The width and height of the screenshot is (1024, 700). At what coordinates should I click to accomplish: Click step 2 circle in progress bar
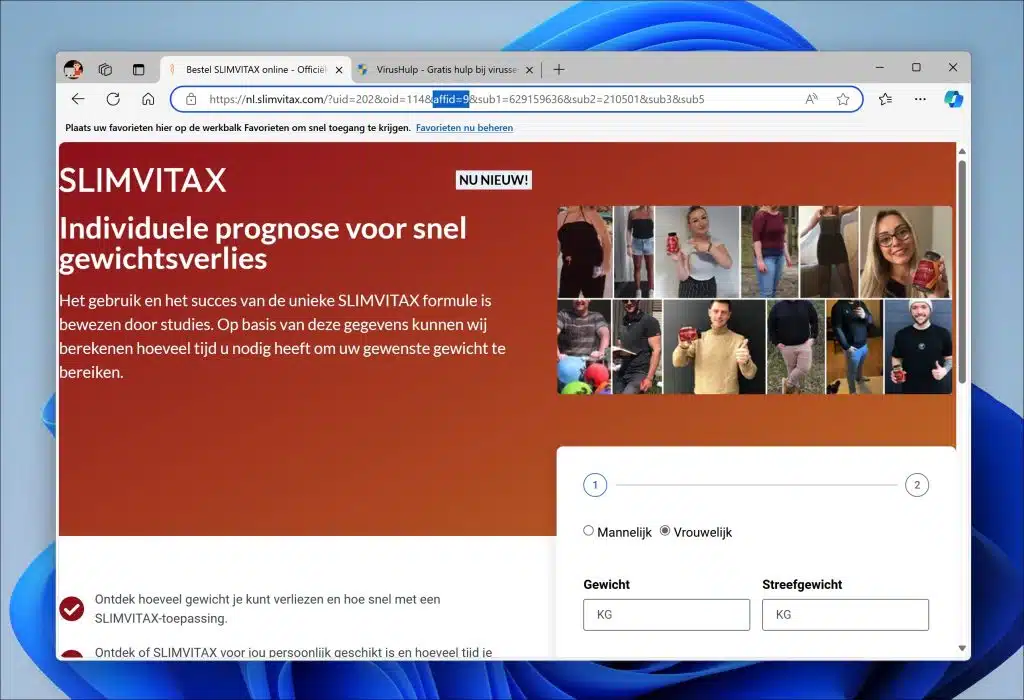[917, 485]
